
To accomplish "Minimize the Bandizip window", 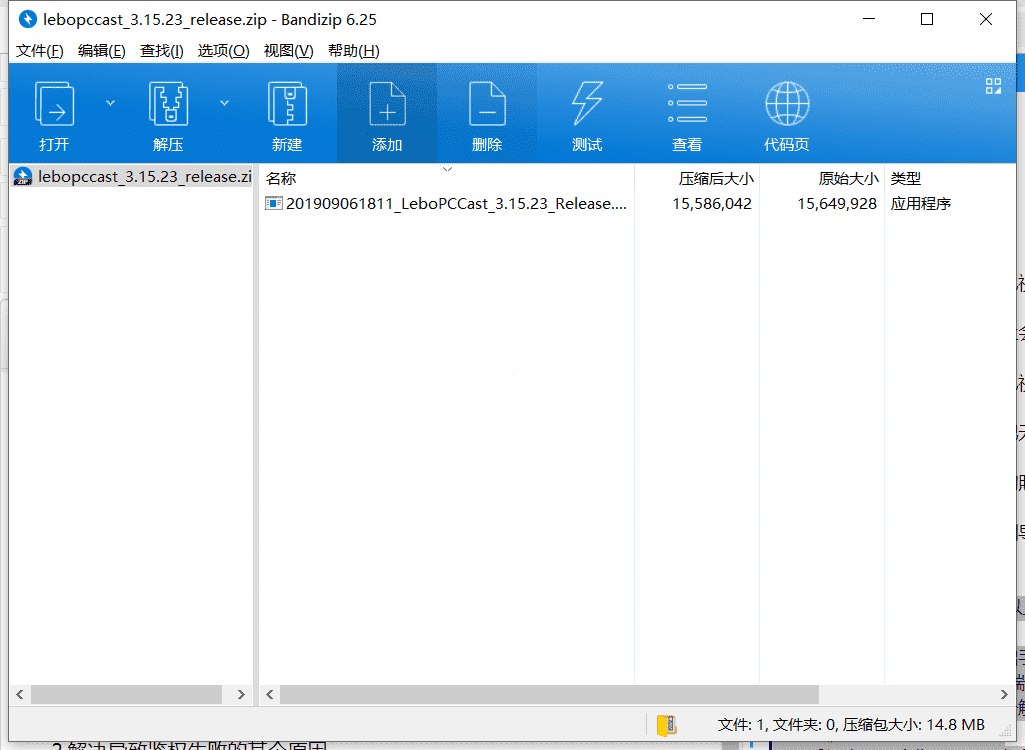I will point(869,19).
